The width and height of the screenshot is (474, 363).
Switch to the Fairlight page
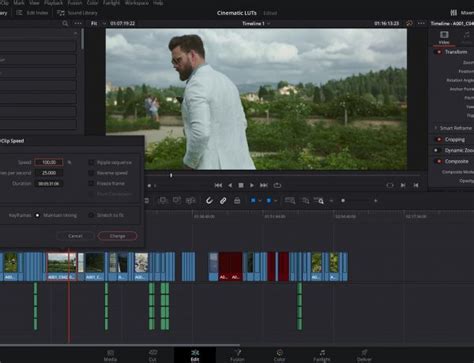point(322,355)
